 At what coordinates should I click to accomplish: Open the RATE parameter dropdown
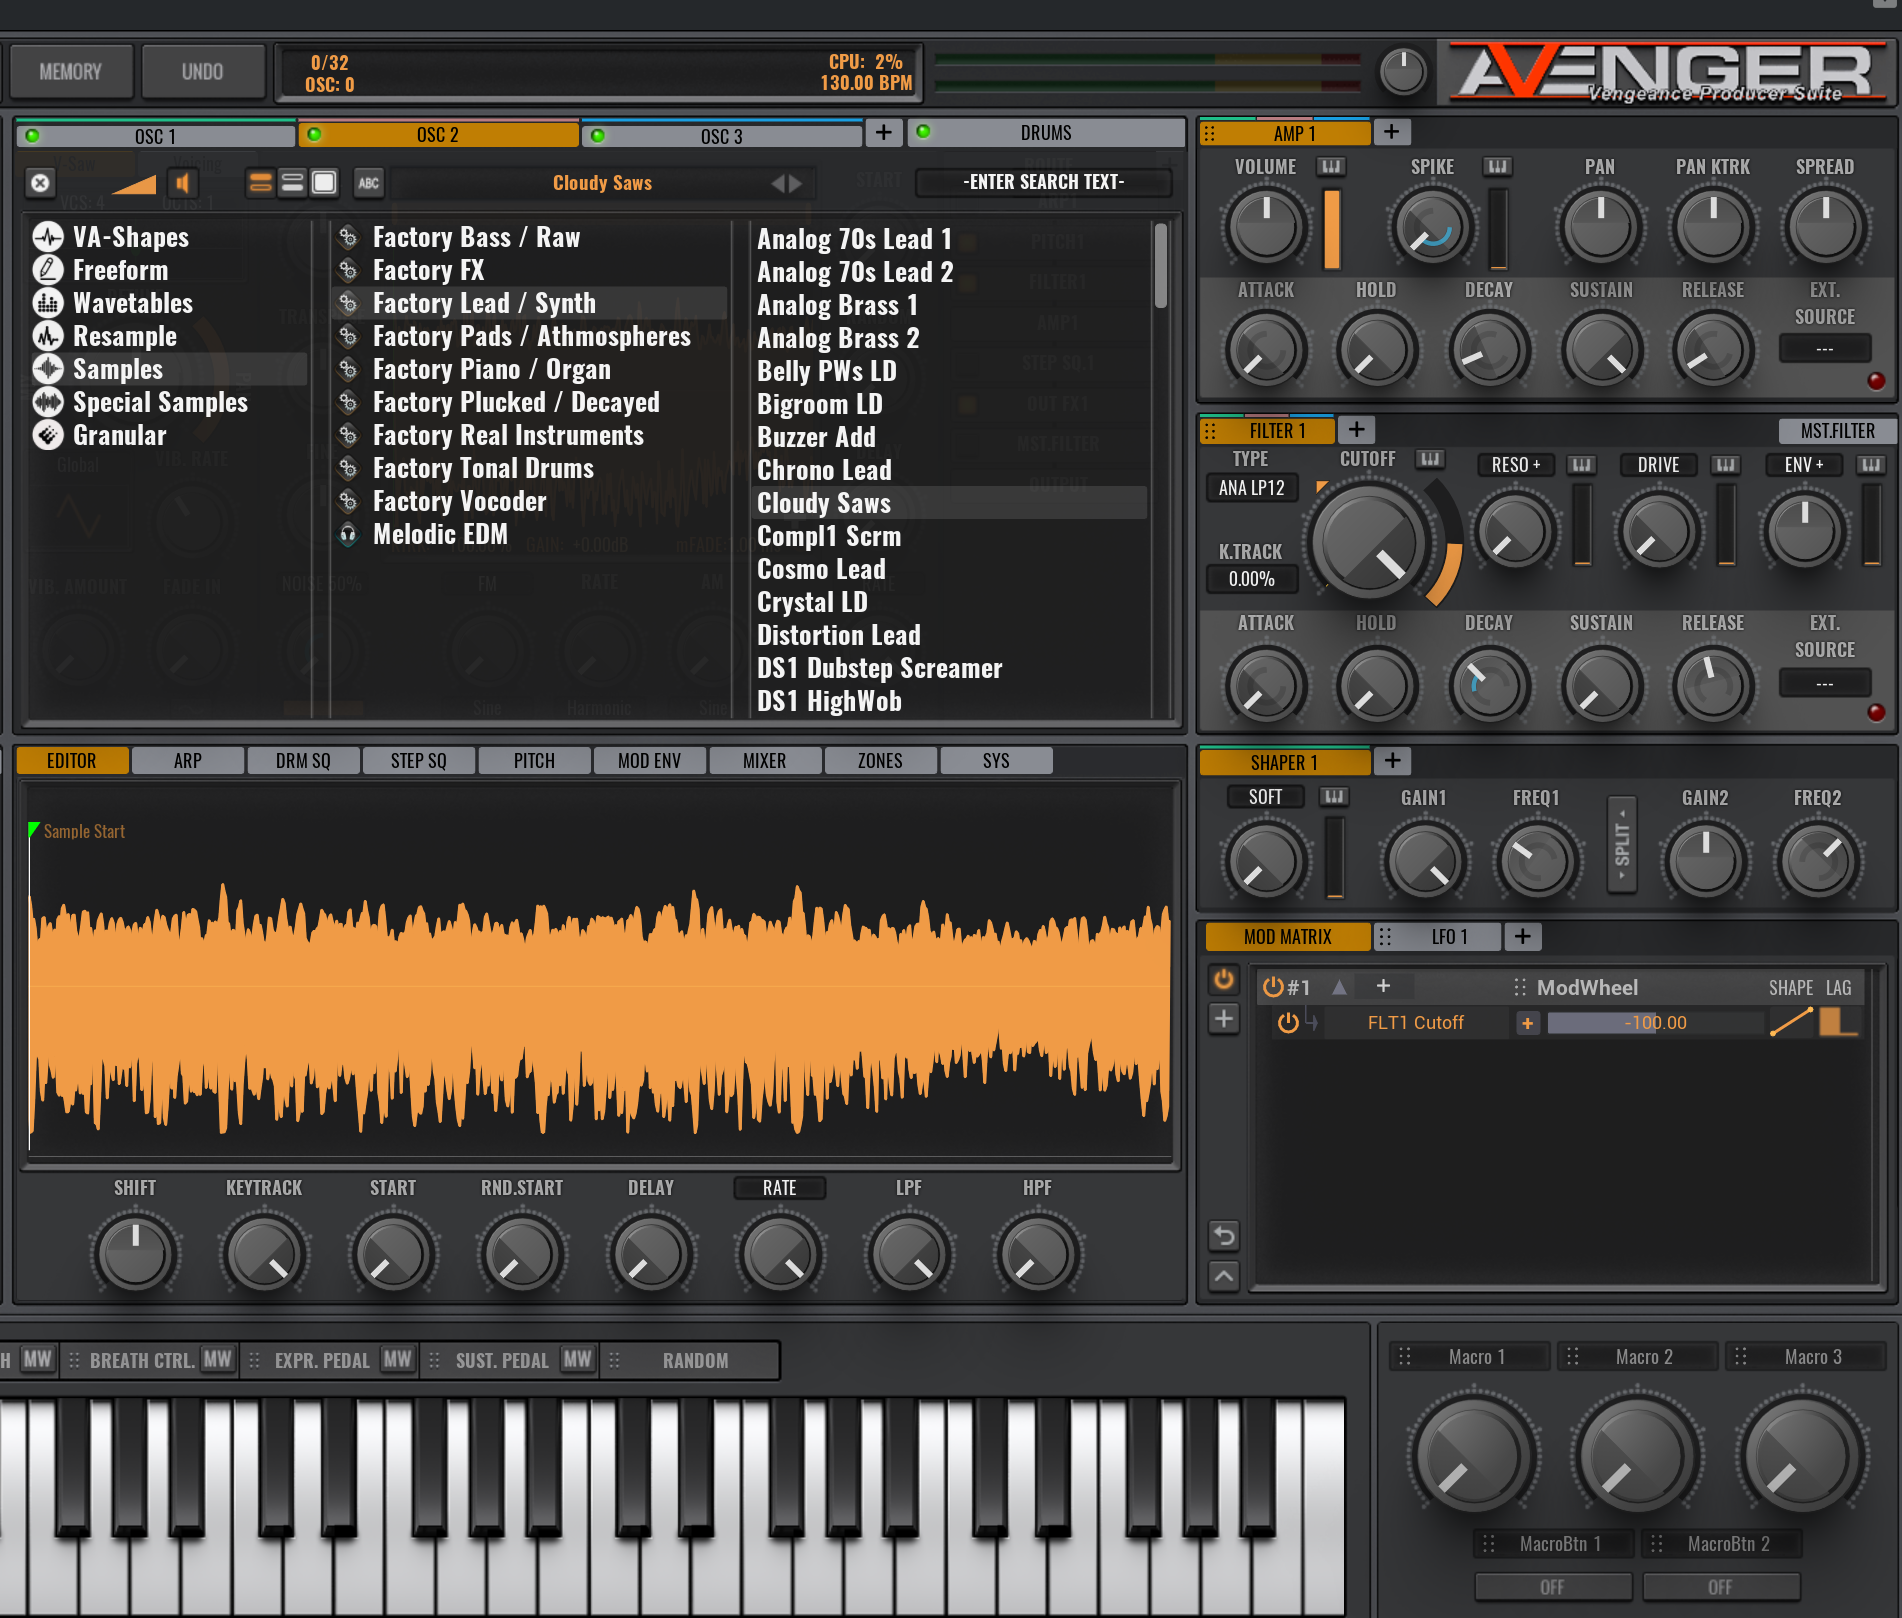[x=780, y=1188]
